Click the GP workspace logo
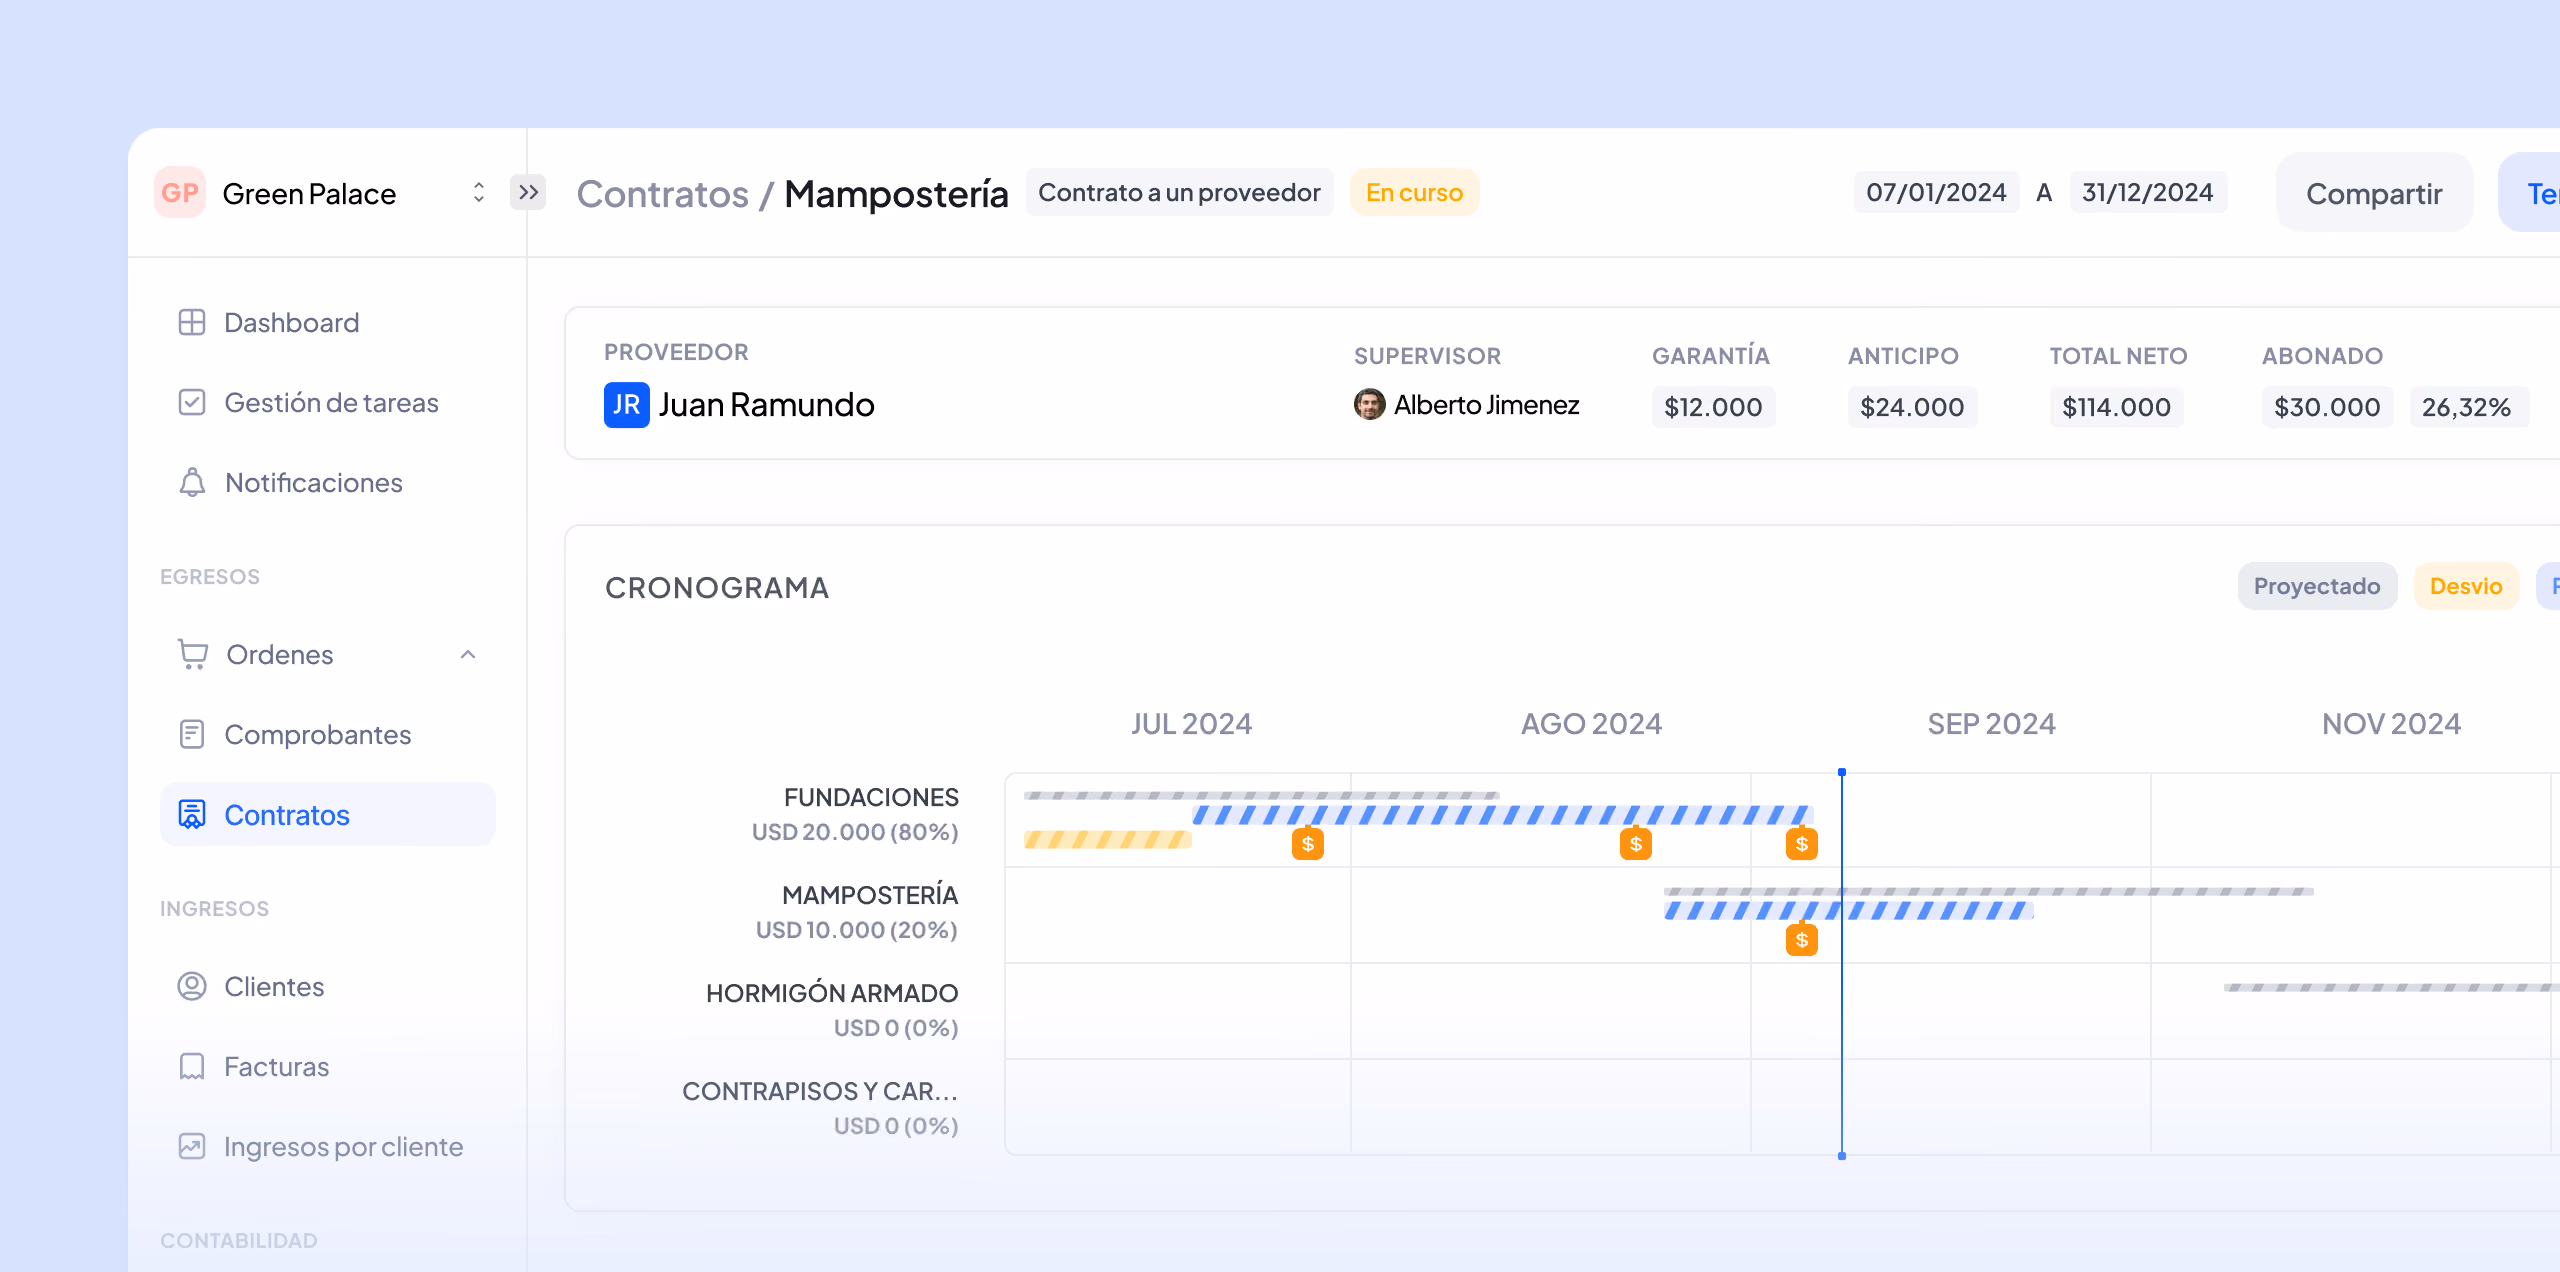2560x1272 pixels. click(180, 193)
